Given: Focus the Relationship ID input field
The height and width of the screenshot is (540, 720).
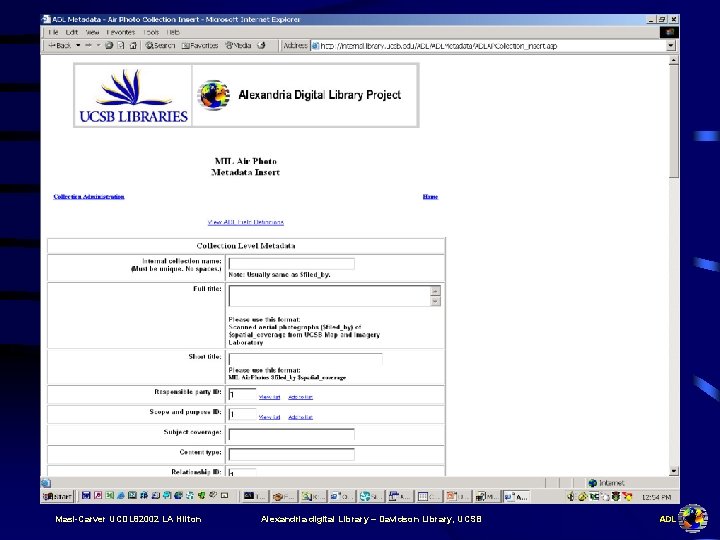Looking at the screenshot, I should point(242,472).
